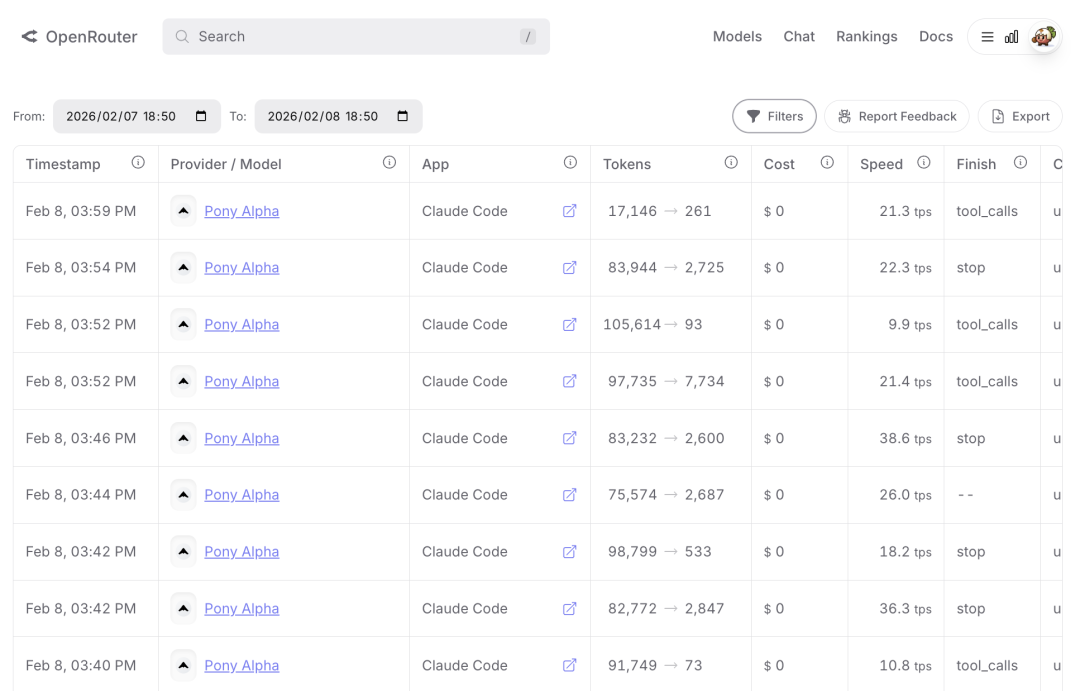This screenshot has height=691, width=1080.
Task: Show info for the Cost column
Action: pos(827,163)
